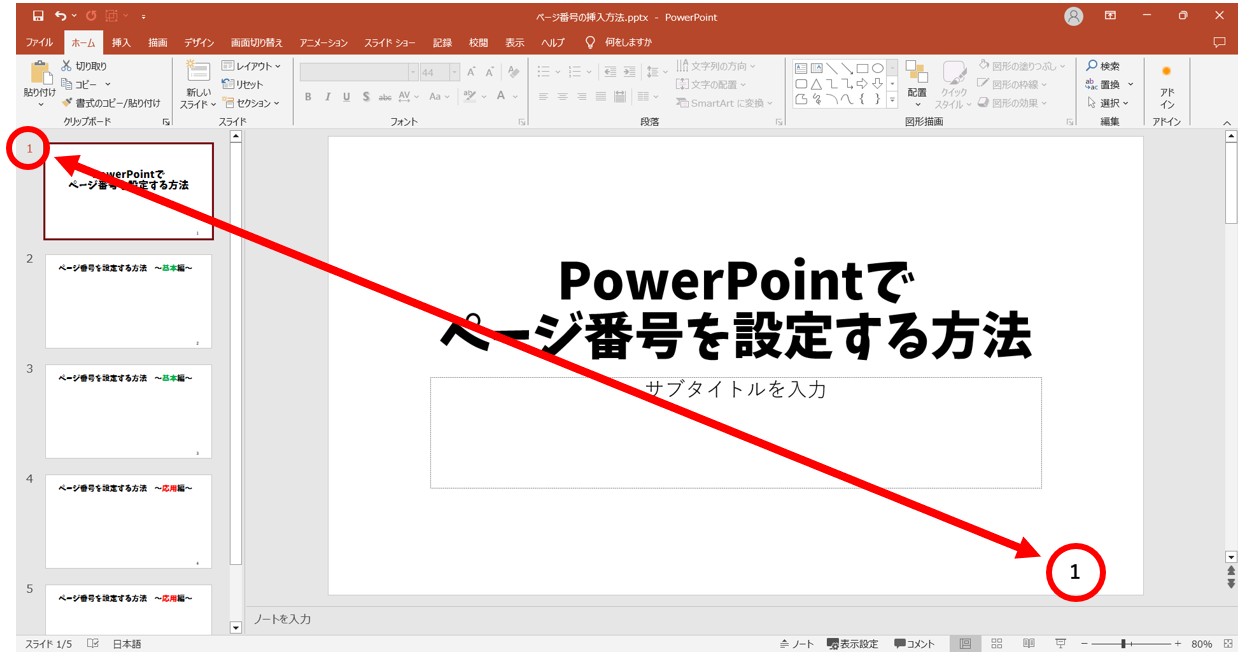Click Comments (コメント) in the status bar
1256x658 pixels.
pos(915,644)
